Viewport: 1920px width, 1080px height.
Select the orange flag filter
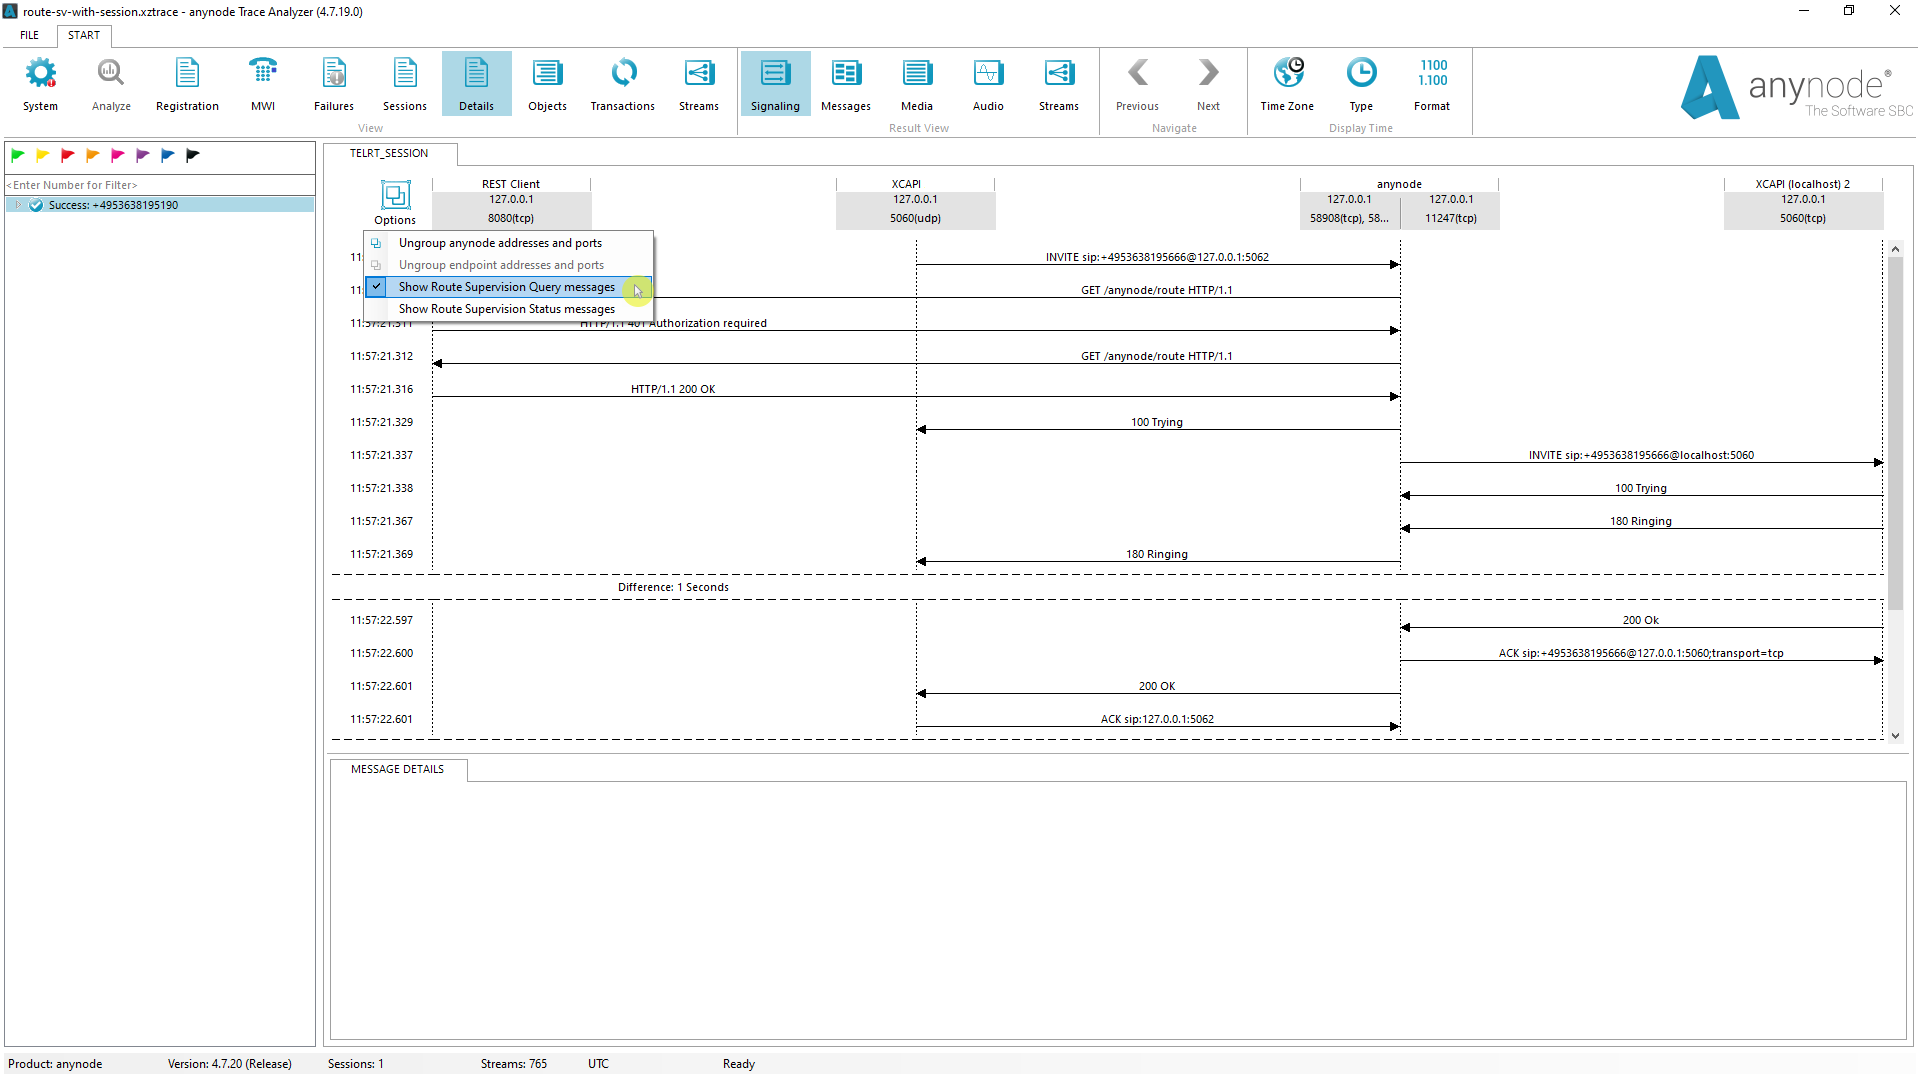pos(92,155)
